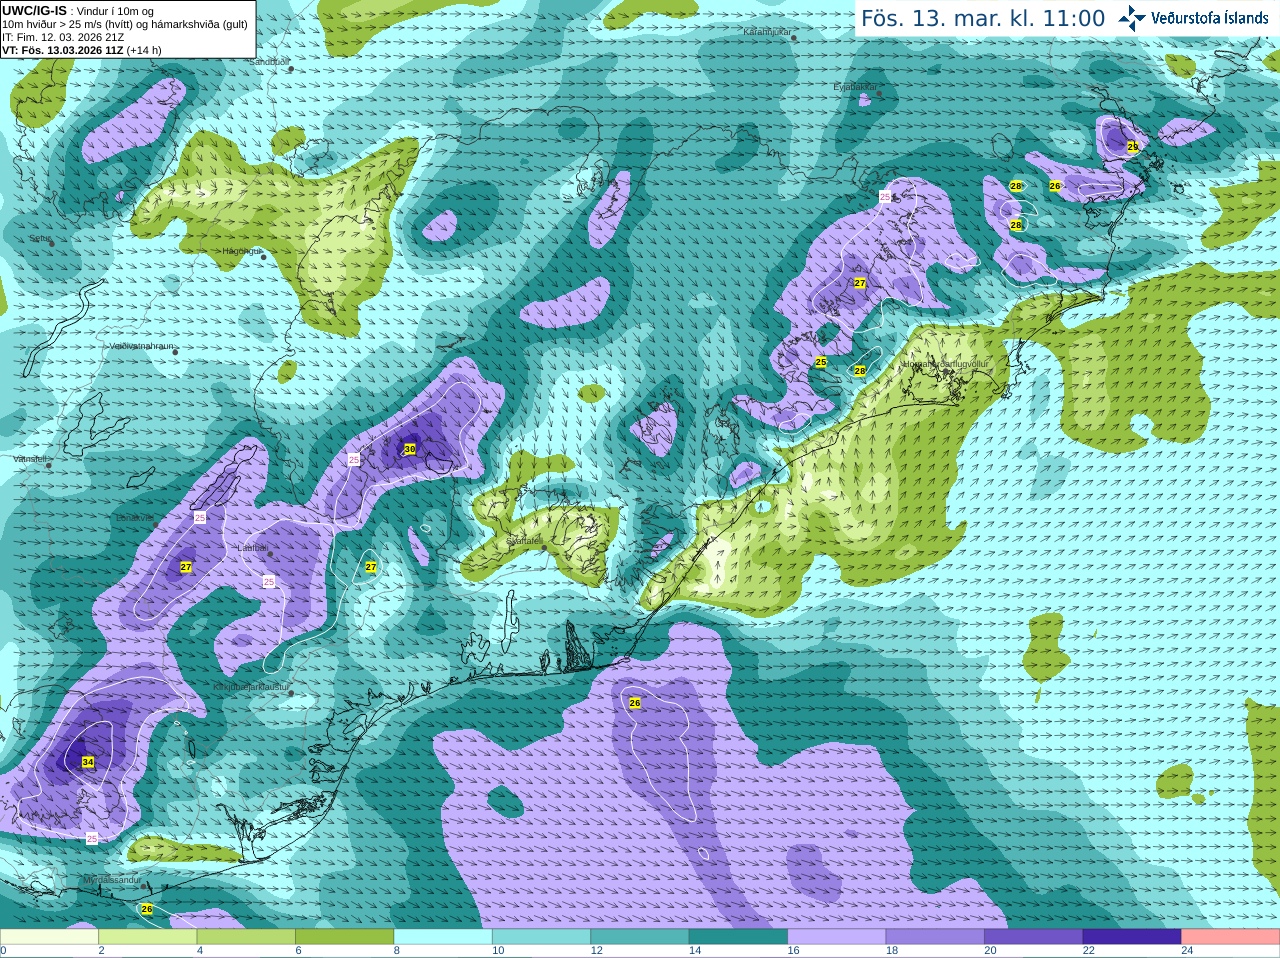Click the 16 tick value on wind scale
1280x958 pixels.
793,951
